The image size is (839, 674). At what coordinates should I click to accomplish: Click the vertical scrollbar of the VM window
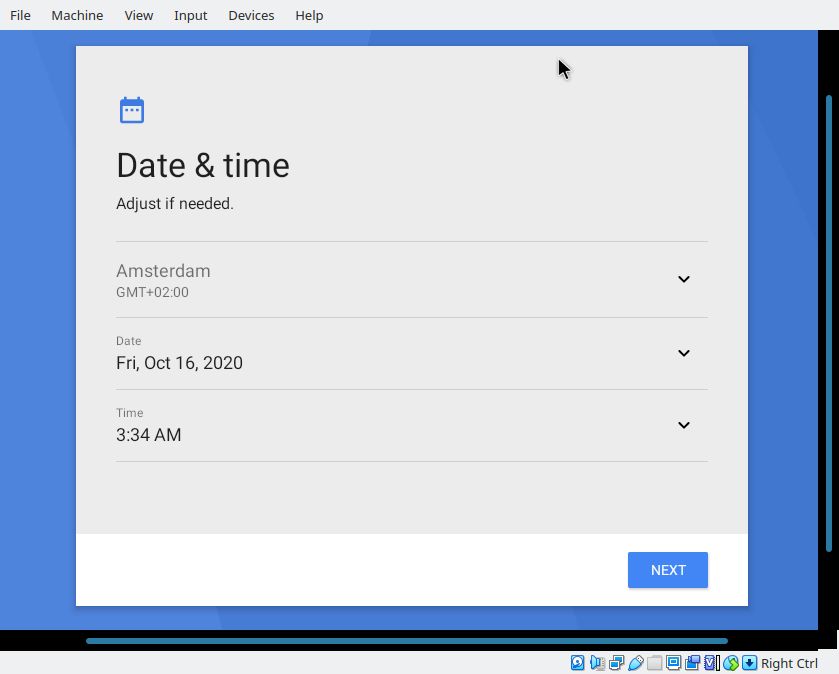[x=829, y=323]
